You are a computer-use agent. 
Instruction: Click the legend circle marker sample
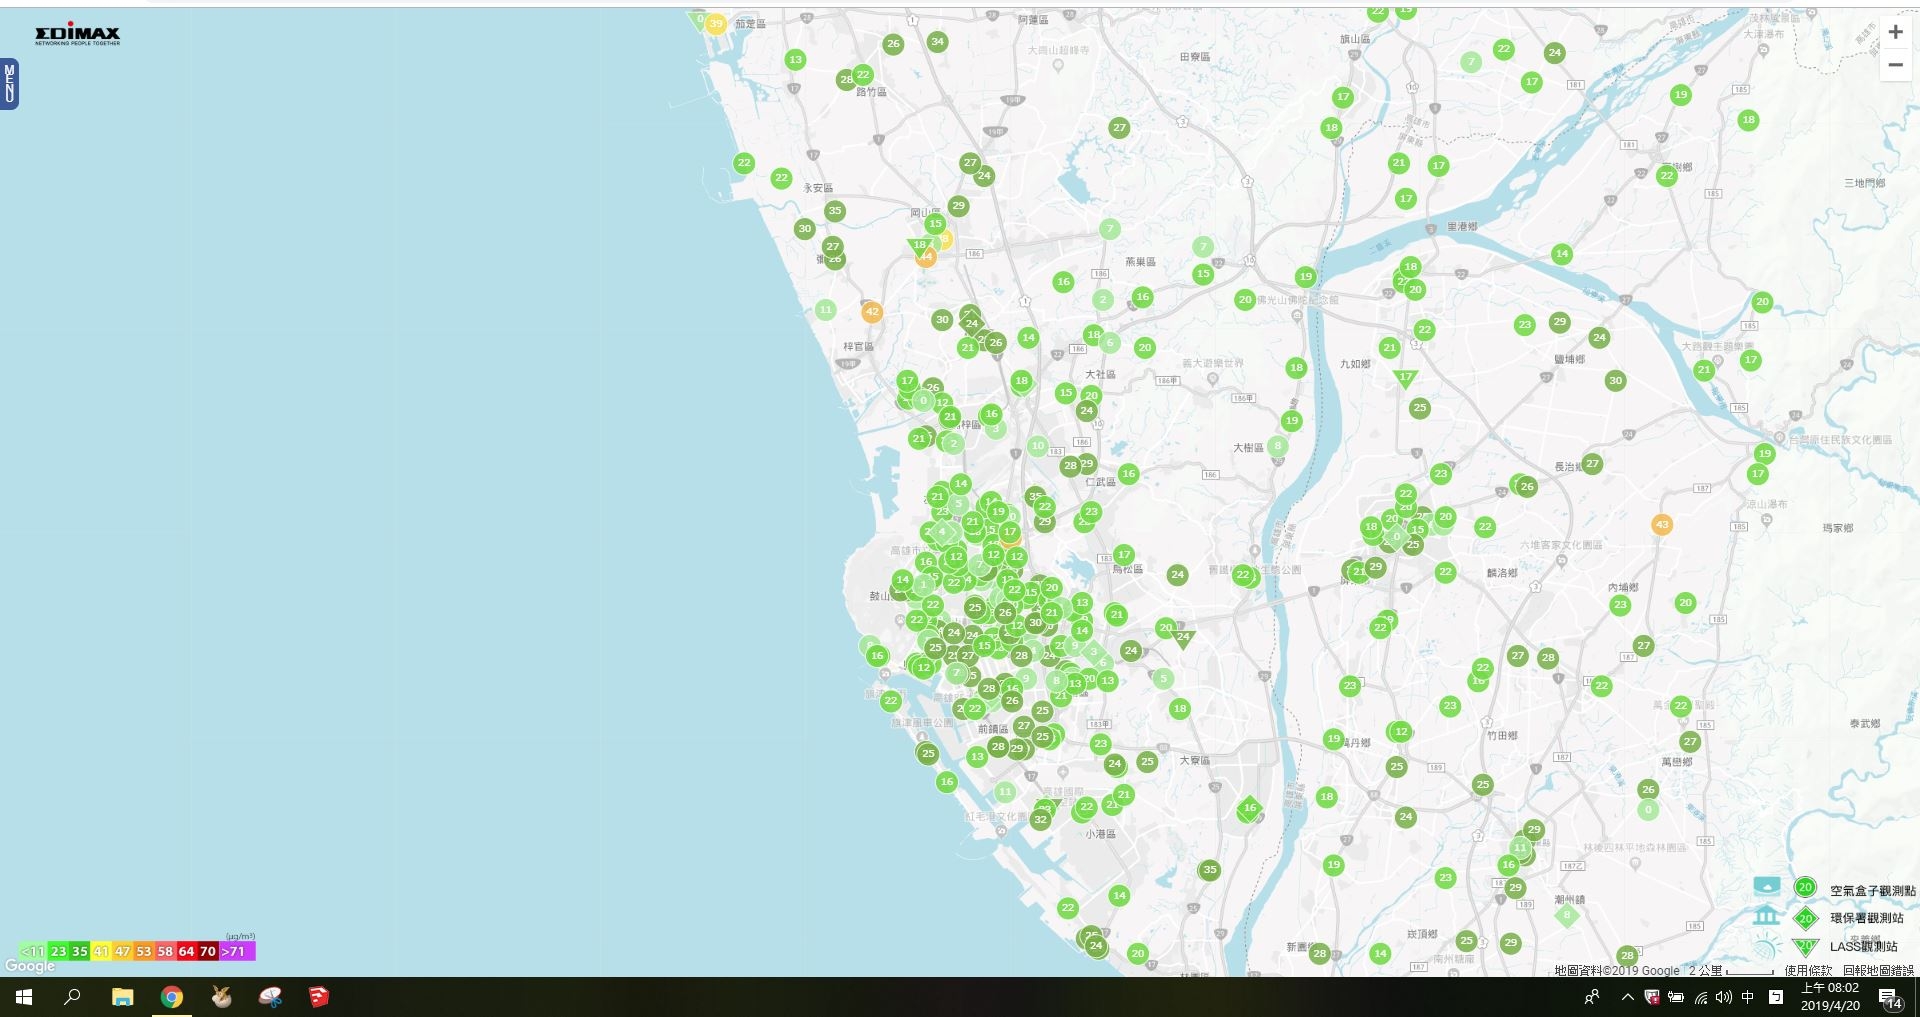(x=1805, y=887)
